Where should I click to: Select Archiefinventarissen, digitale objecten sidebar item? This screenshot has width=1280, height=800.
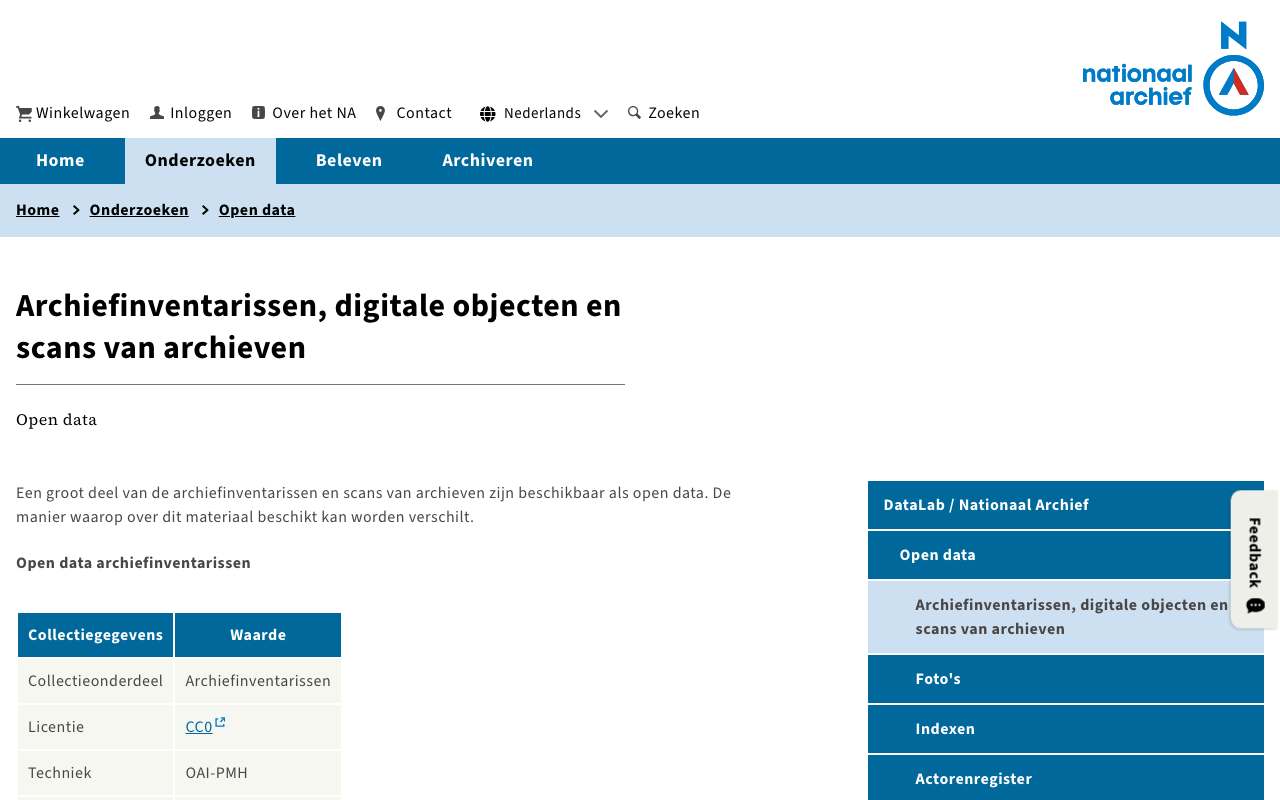1066,617
